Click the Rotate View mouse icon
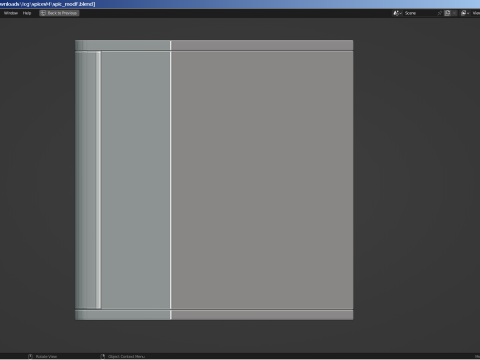 coord(30,356)
